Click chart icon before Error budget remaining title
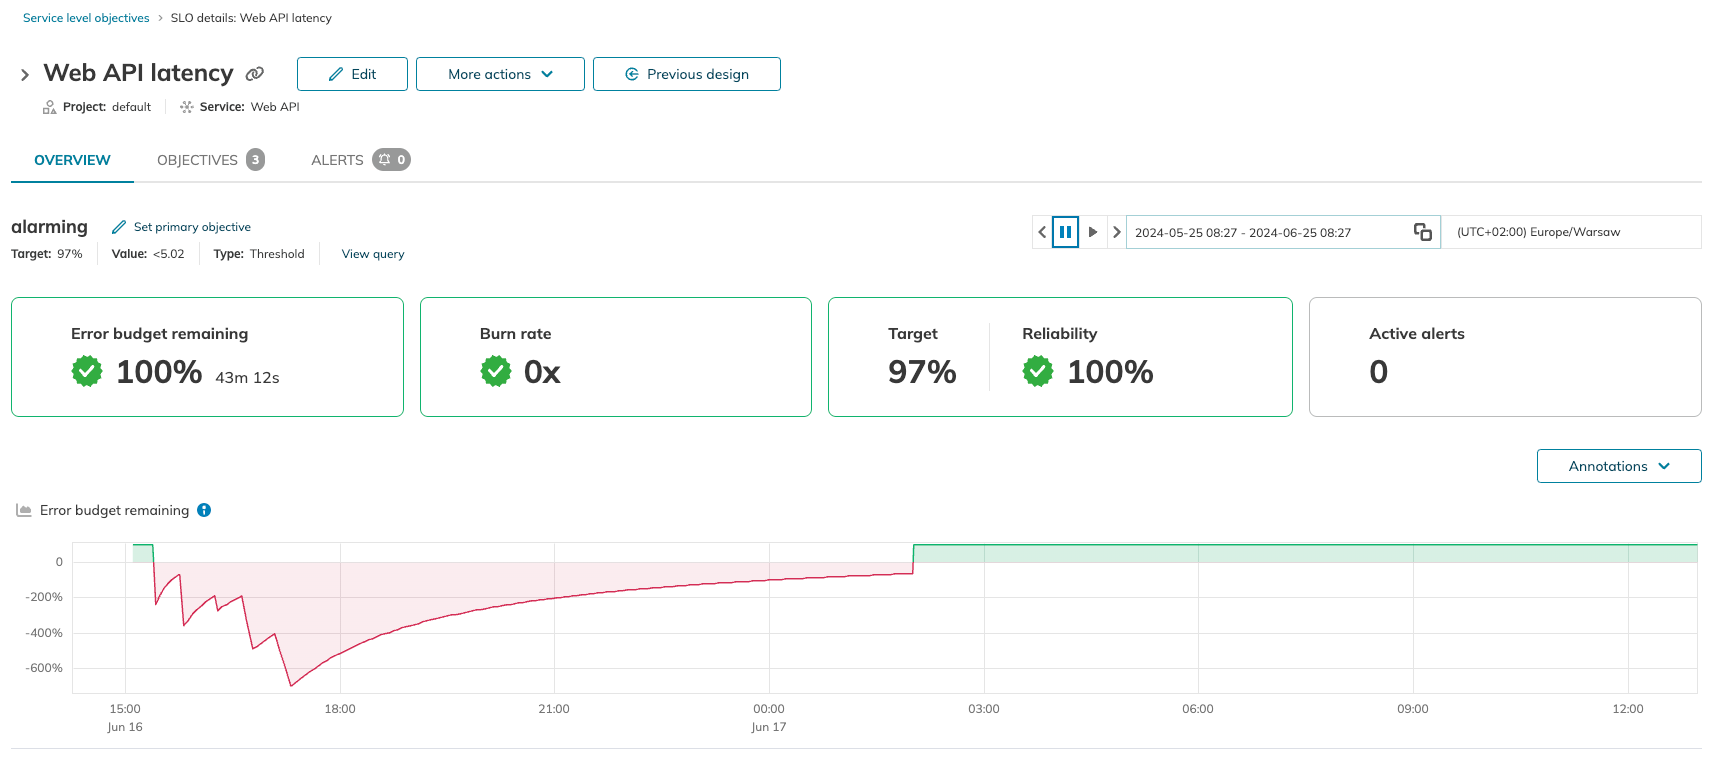The width and height of the screenshot is (1721, 765). click(x=24, y=510)
